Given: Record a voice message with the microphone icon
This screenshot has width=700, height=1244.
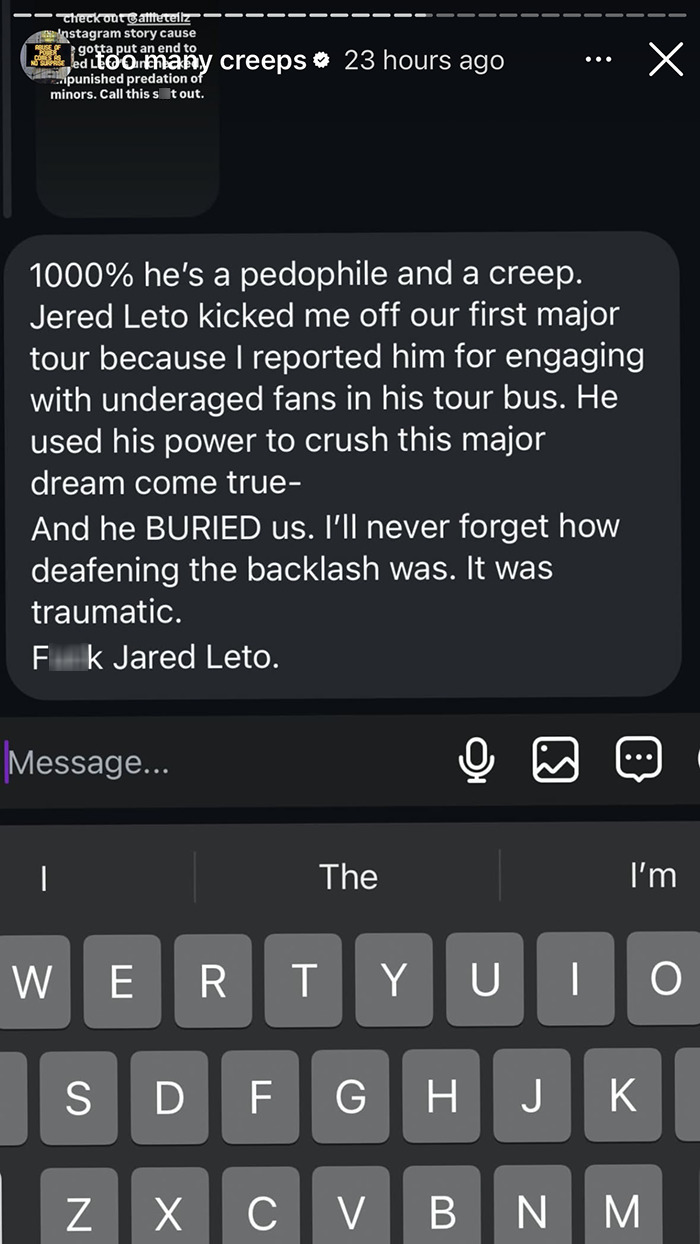Looking at the screenshot, I should (477, 761).
